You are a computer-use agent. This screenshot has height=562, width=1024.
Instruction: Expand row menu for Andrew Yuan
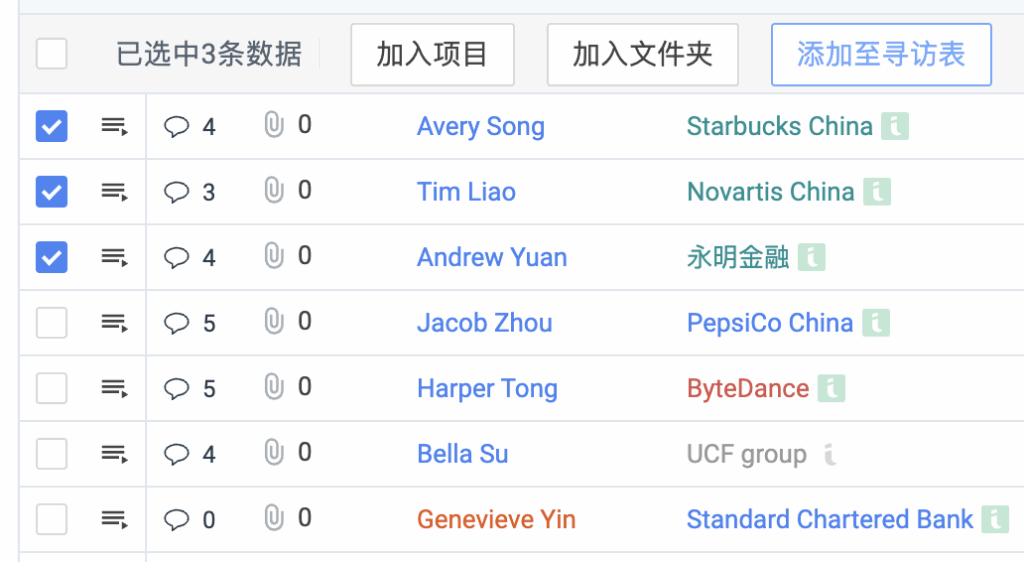coord(114,257)
